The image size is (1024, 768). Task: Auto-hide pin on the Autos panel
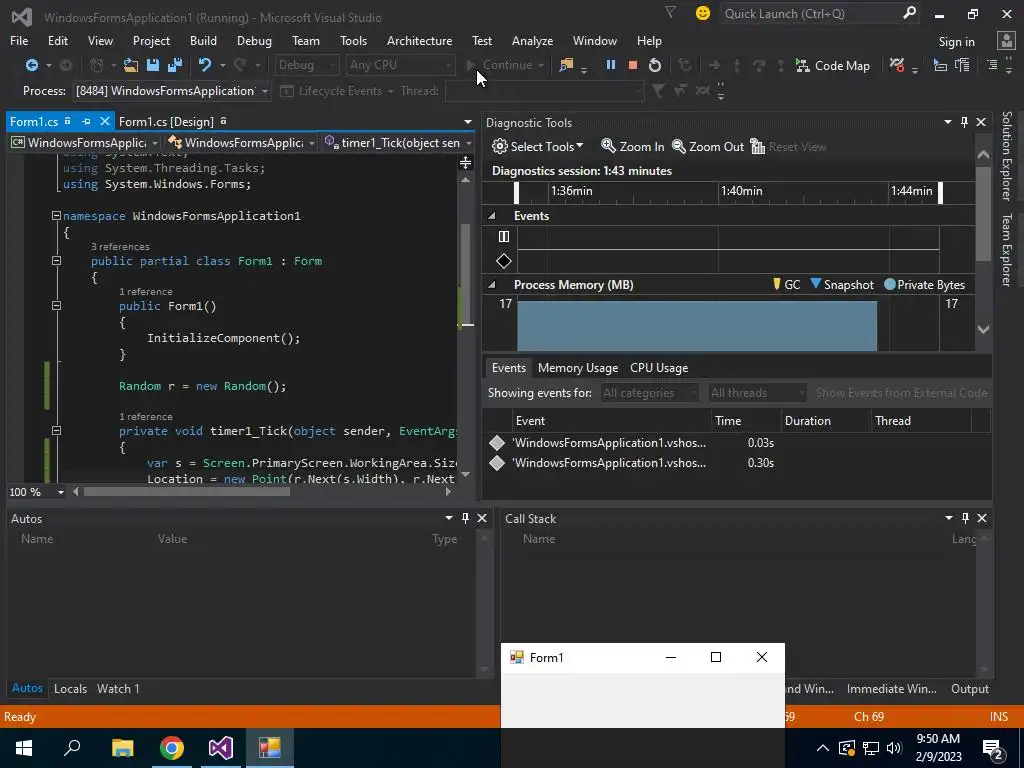[x=465, y=518]
